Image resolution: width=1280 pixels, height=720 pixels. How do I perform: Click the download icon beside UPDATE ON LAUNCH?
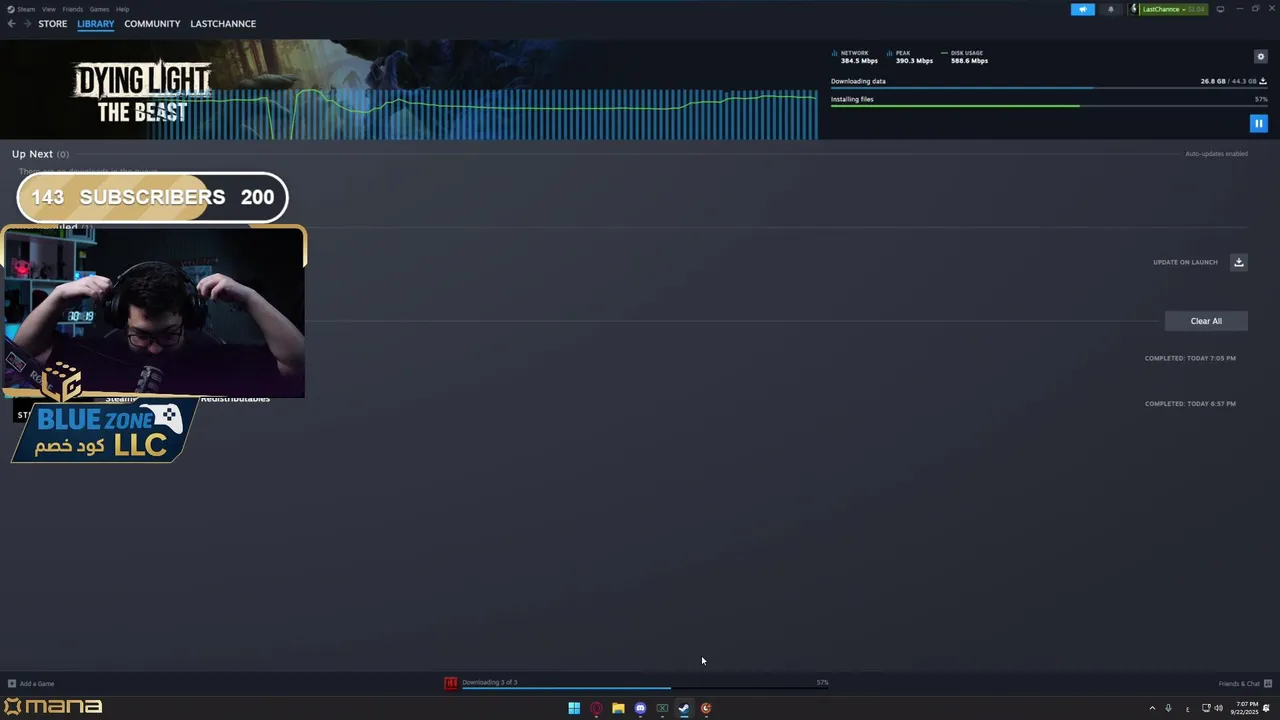pos(1239,262)
